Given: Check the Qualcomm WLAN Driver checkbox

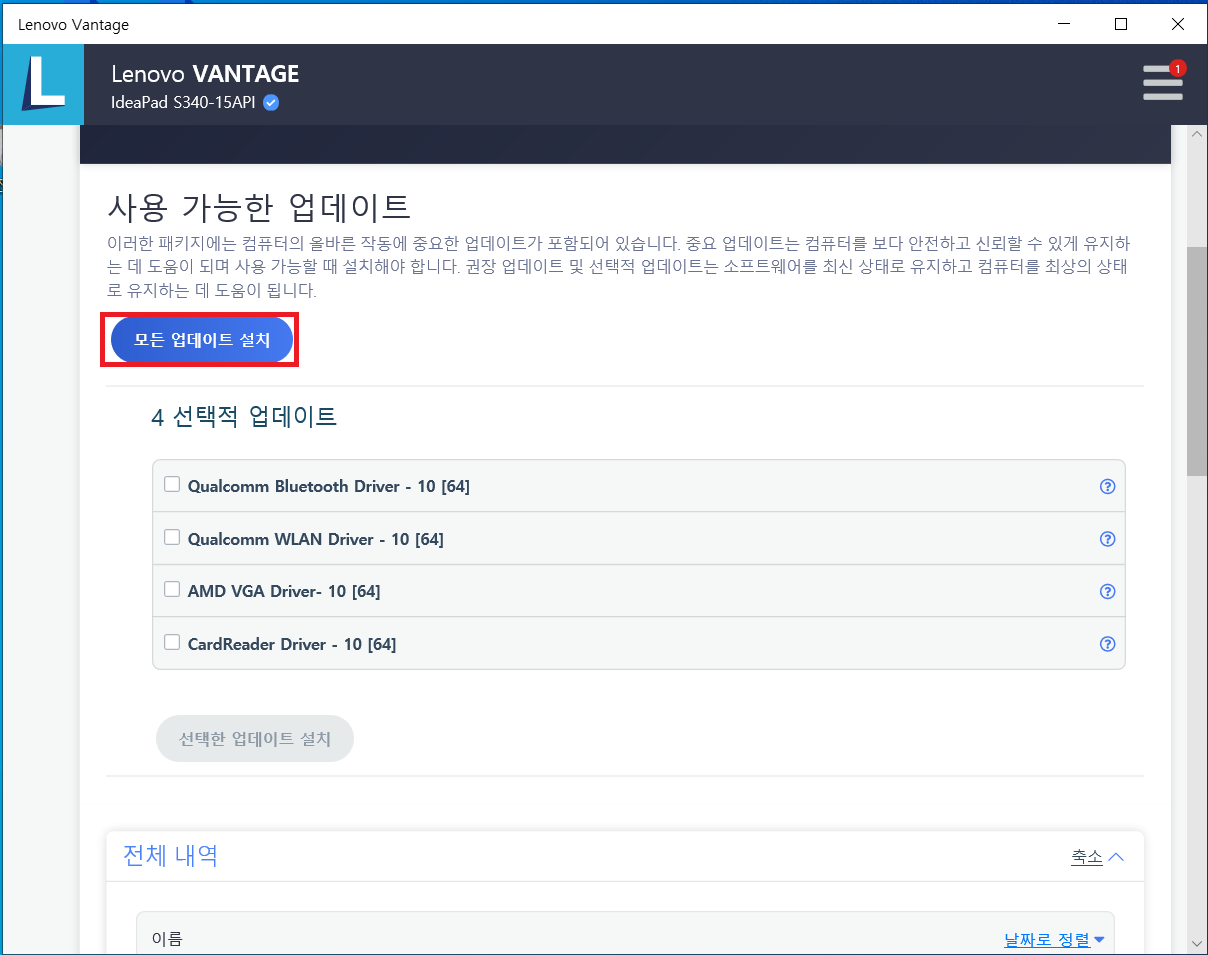Looking at the screenshot, I should [172, 537].
